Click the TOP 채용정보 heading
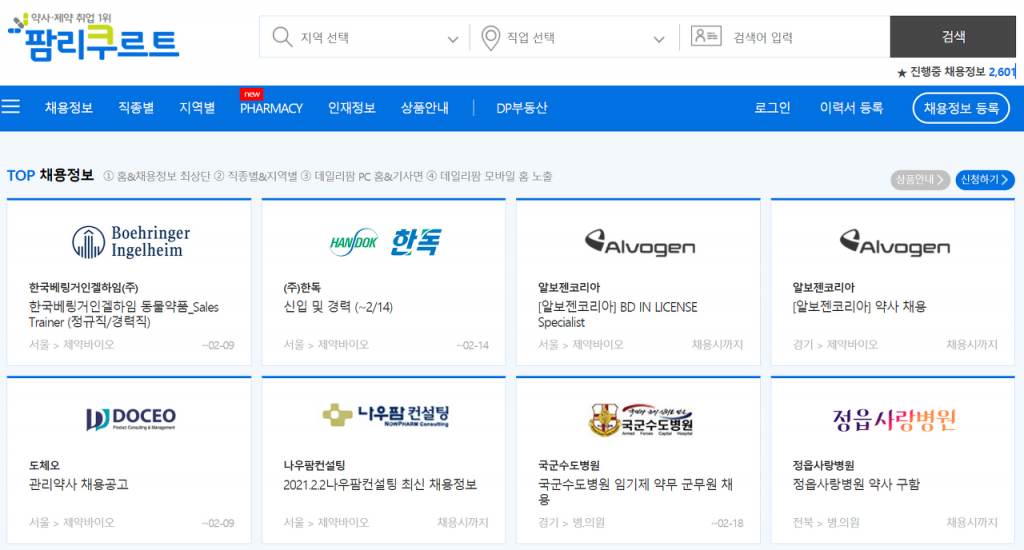This screenshot has width=1024, height=550. [50, 175]
